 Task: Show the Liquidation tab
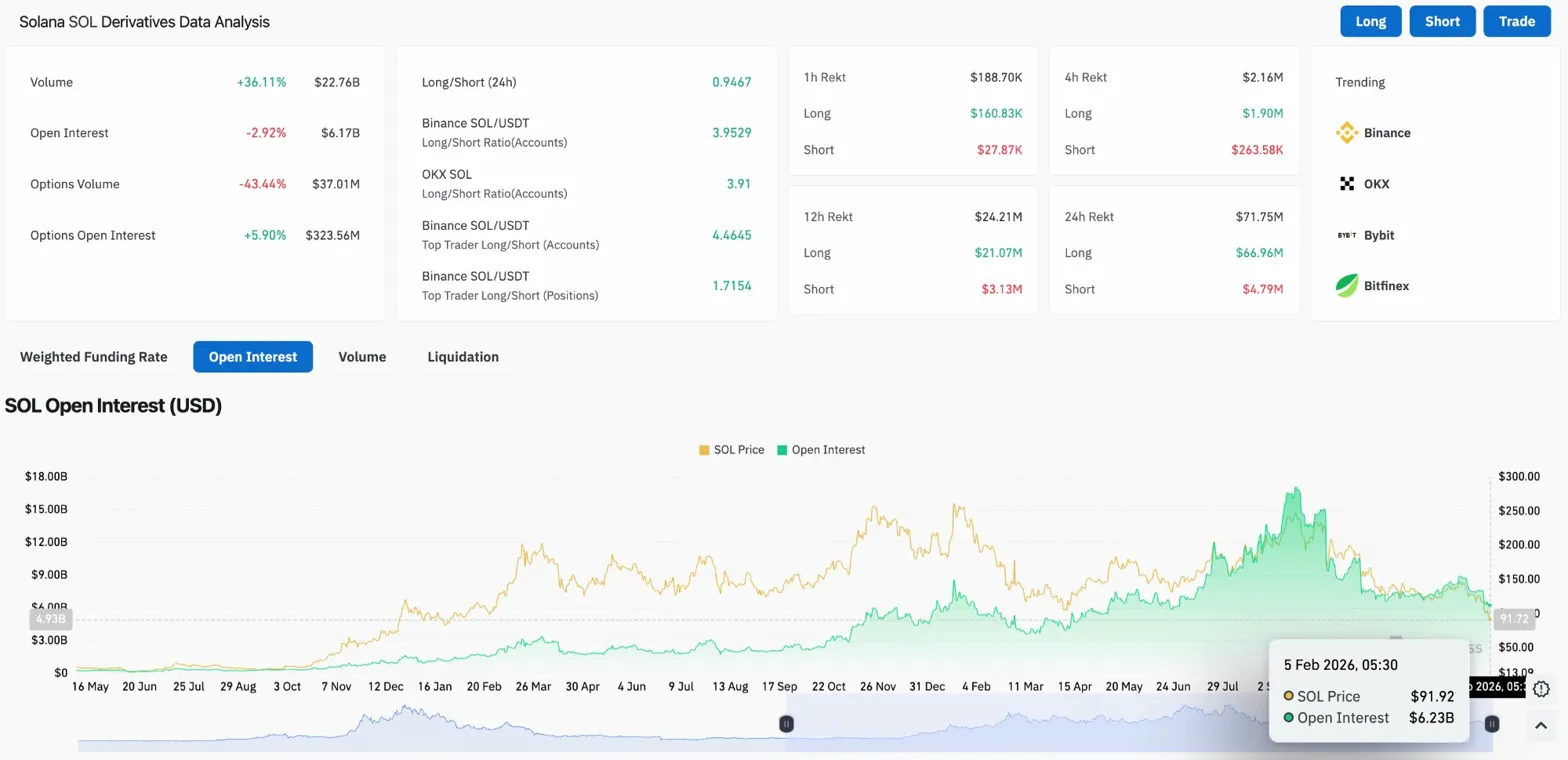pyautogui.click(x=463, y=357)
